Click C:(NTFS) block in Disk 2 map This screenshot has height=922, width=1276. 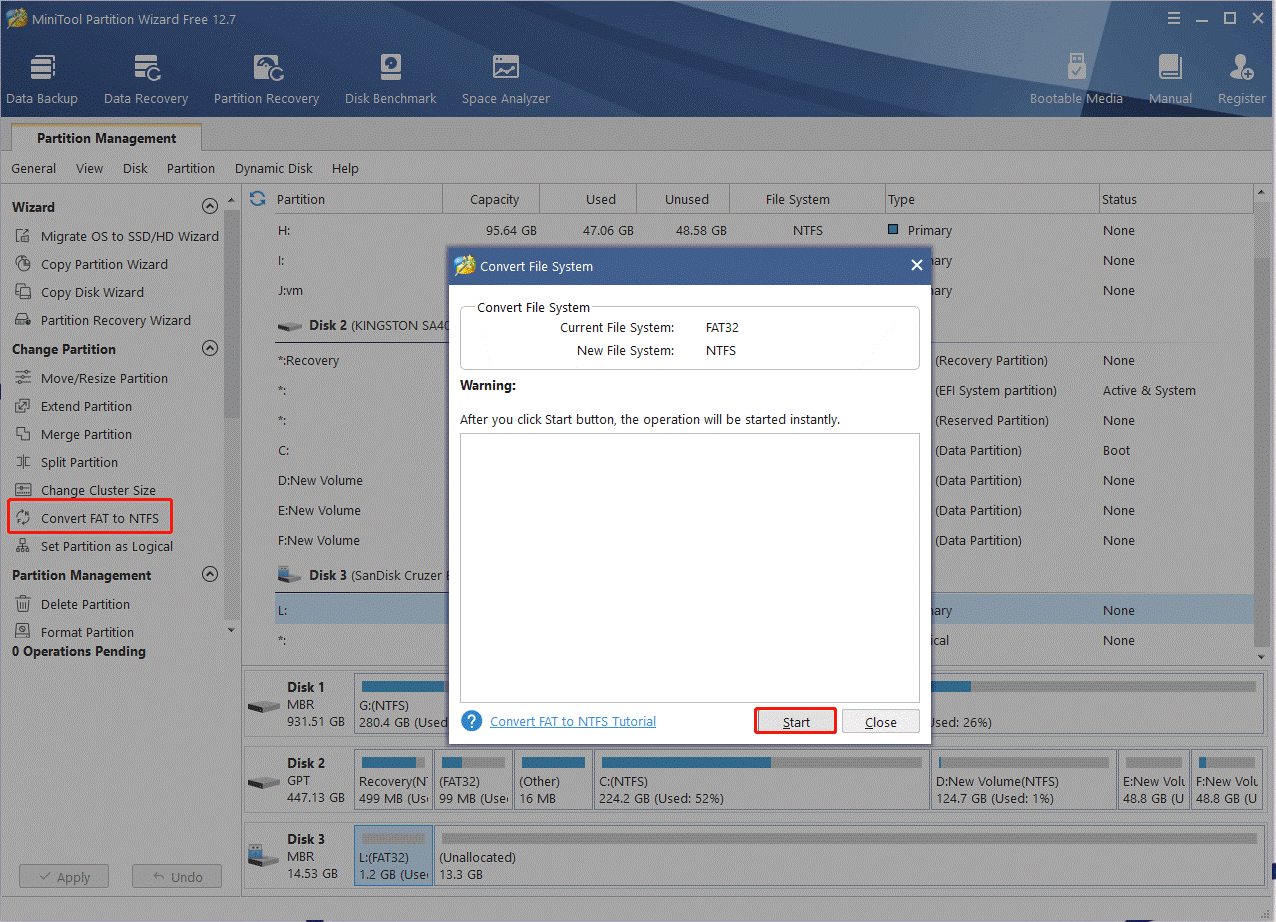point(762,779)
